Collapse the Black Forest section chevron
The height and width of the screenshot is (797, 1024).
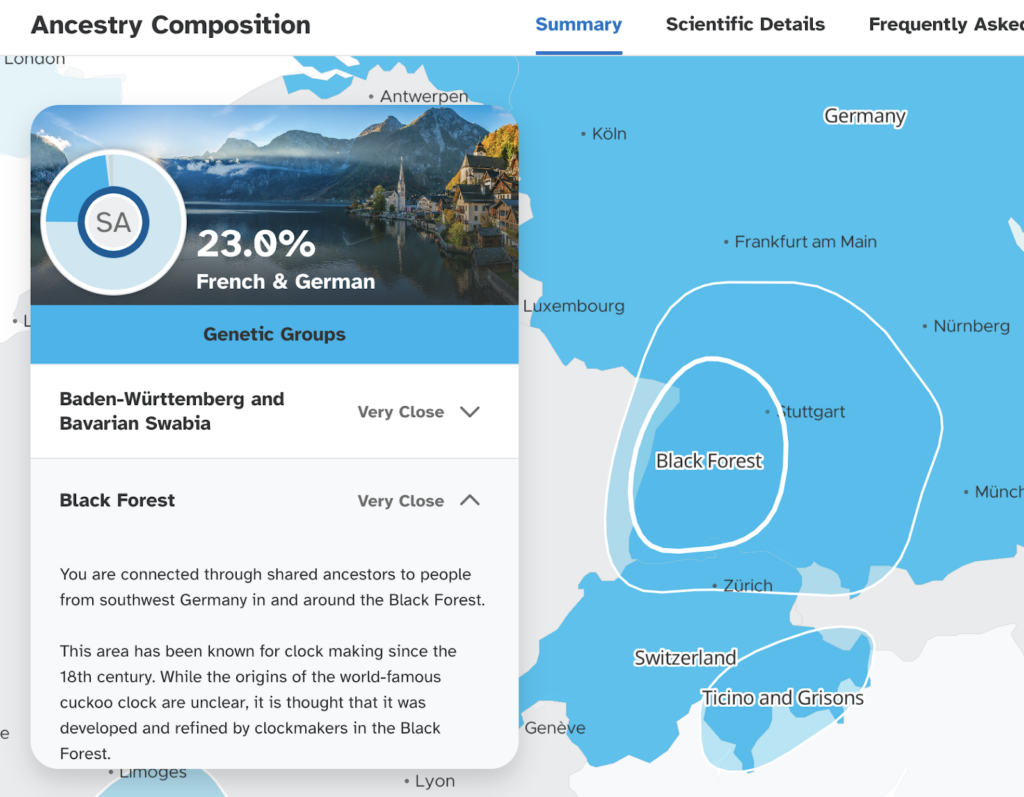469,500
